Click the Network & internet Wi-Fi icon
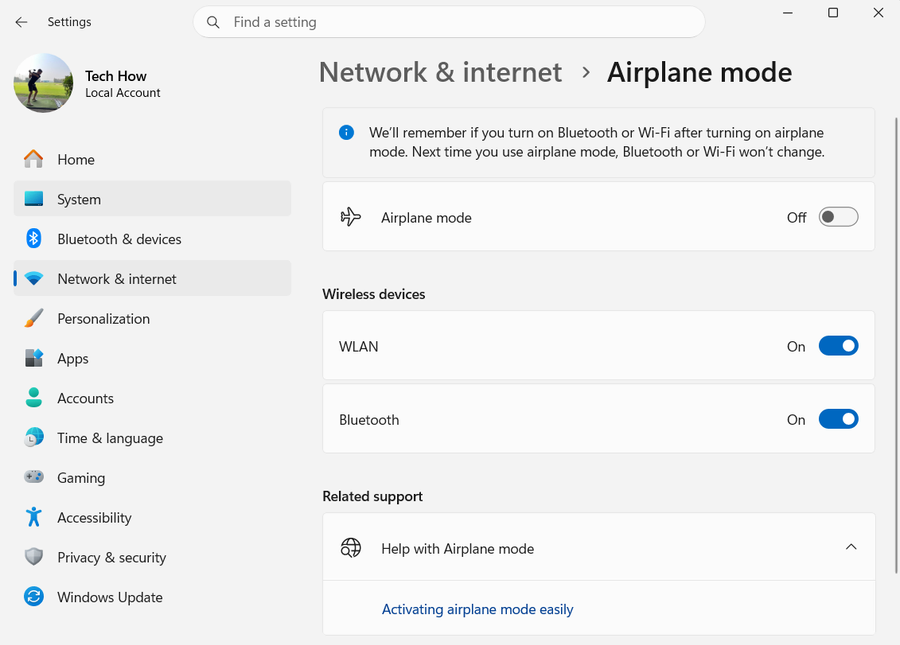The width and height of the screenshot is (900, 645). 33,279
